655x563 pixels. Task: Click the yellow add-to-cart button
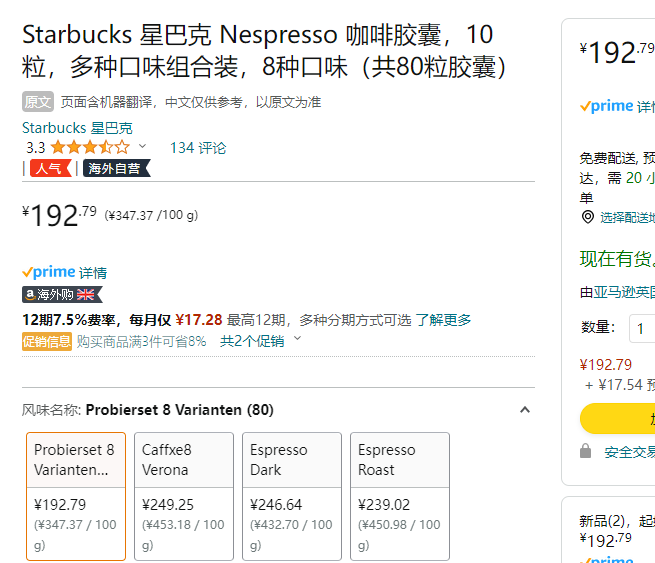point(617,418)
